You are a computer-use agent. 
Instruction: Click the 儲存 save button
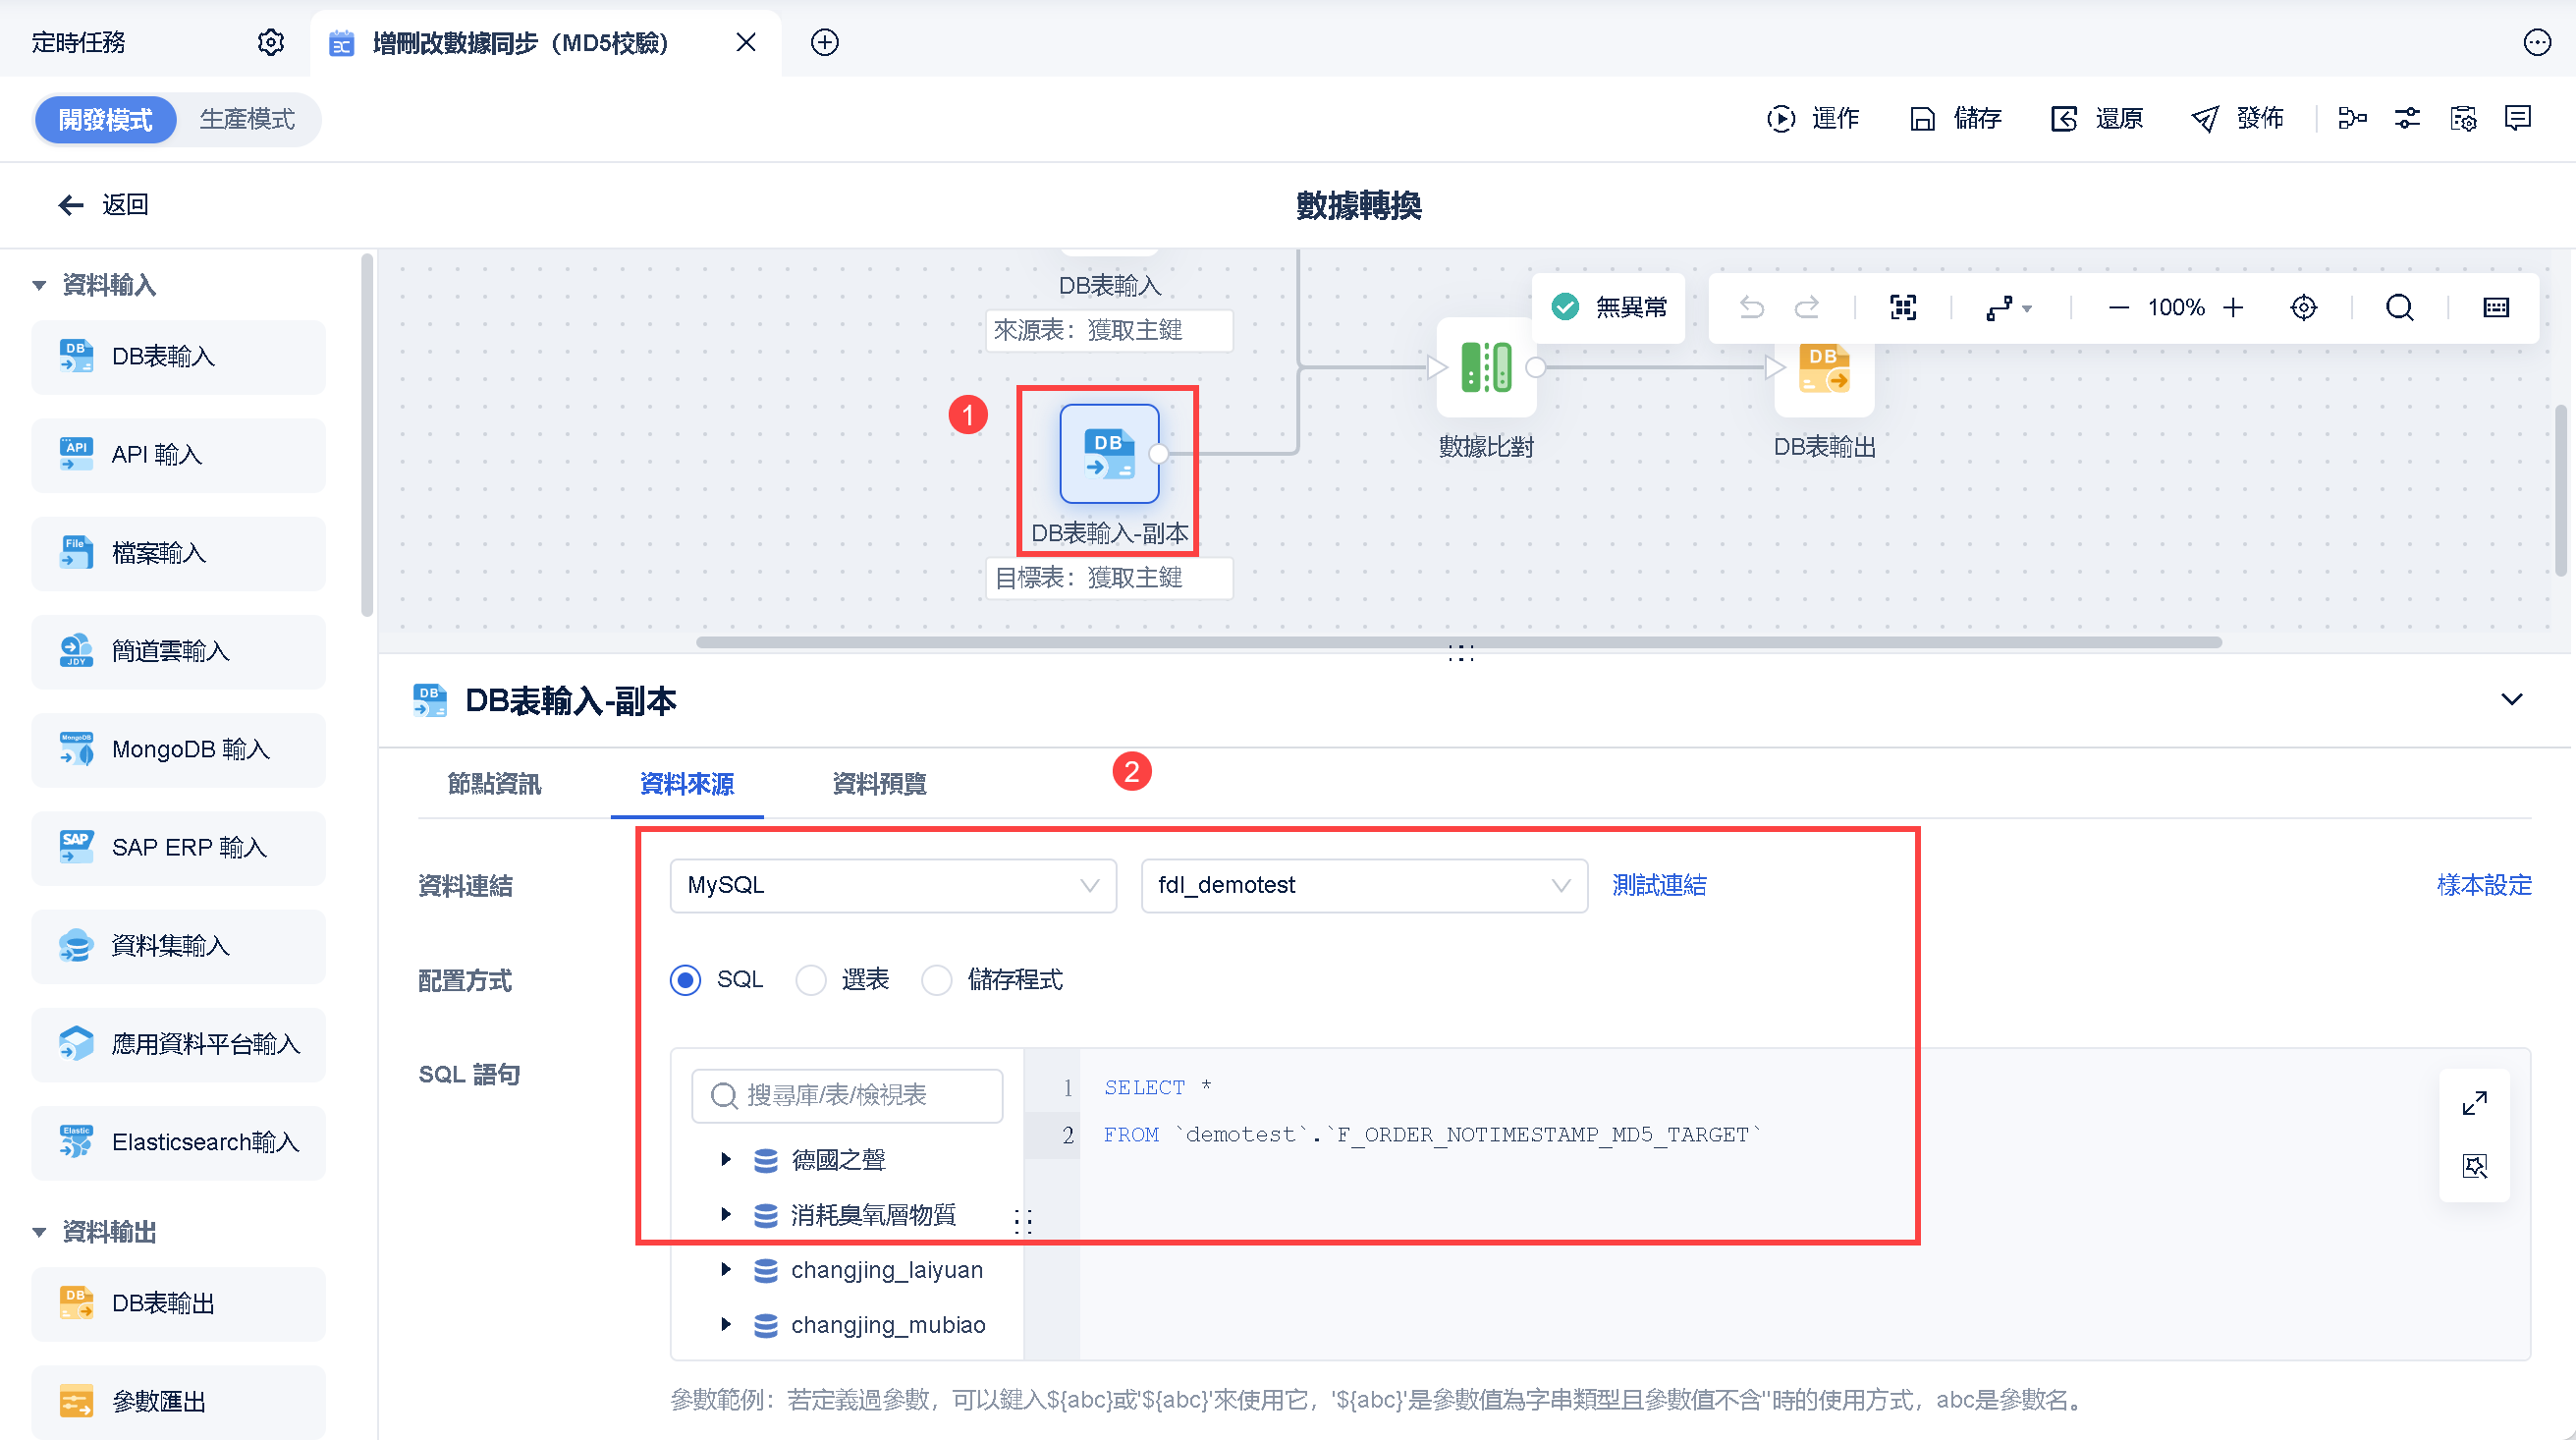point(1955,119)
